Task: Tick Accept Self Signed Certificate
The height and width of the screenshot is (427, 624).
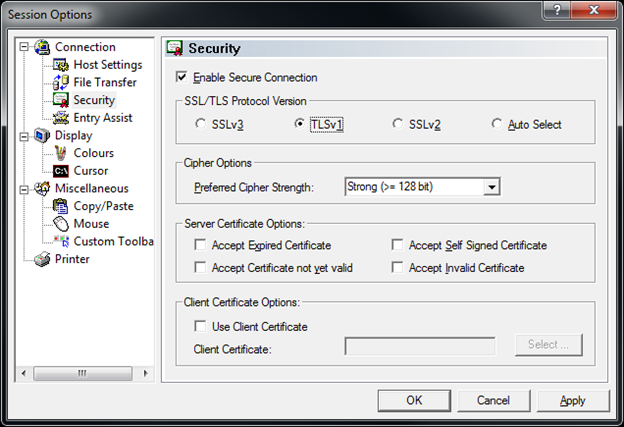Action: coord(398,245)
